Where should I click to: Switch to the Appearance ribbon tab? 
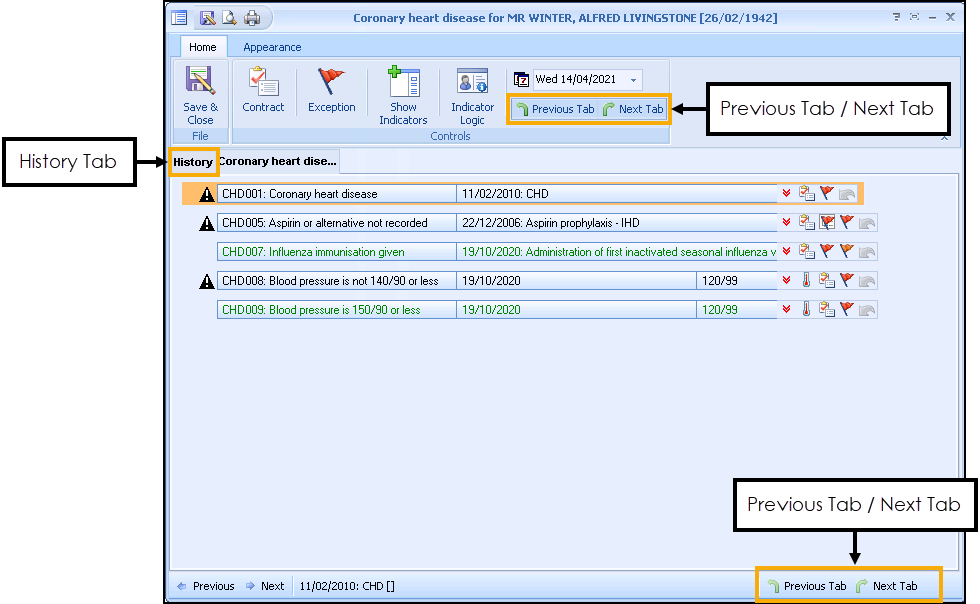click(x=272, y=47)
